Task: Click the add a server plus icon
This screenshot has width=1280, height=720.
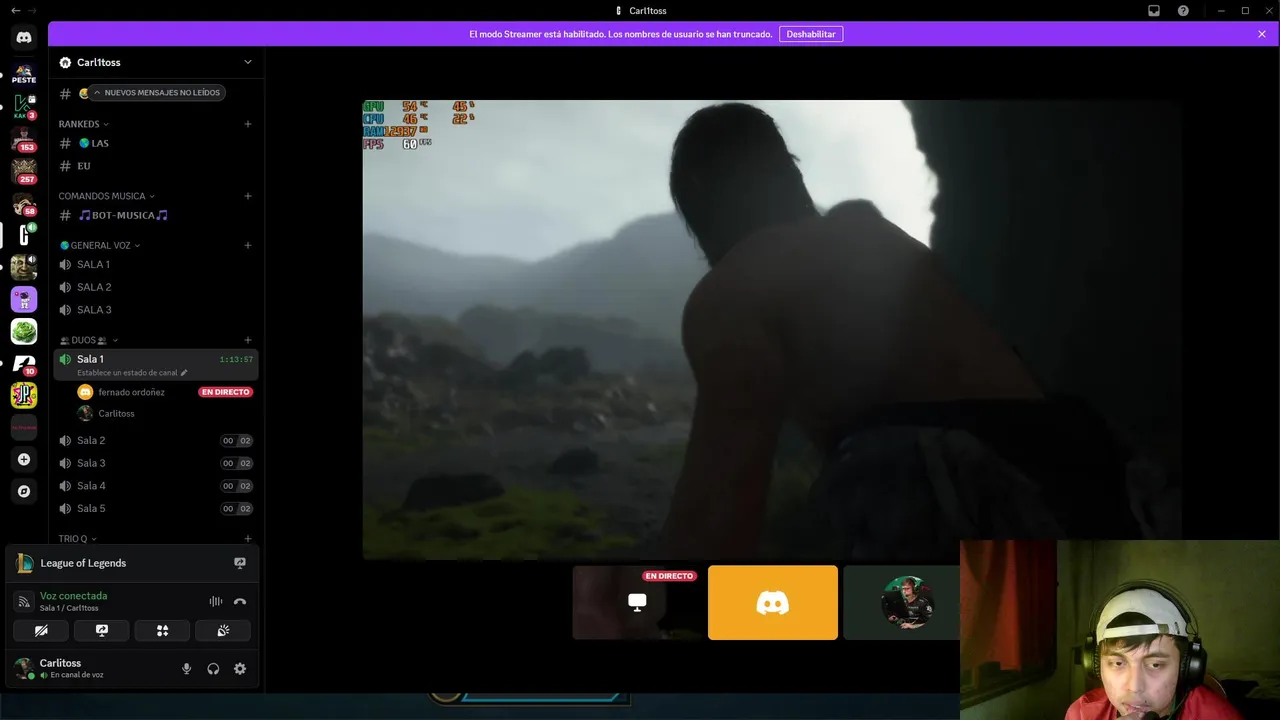Action: [24, 459]
